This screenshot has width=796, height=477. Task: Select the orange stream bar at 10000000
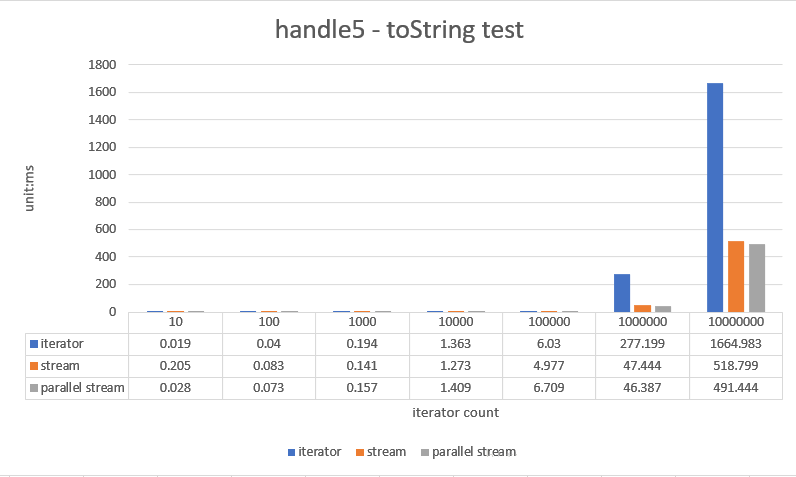click(736, 277)
